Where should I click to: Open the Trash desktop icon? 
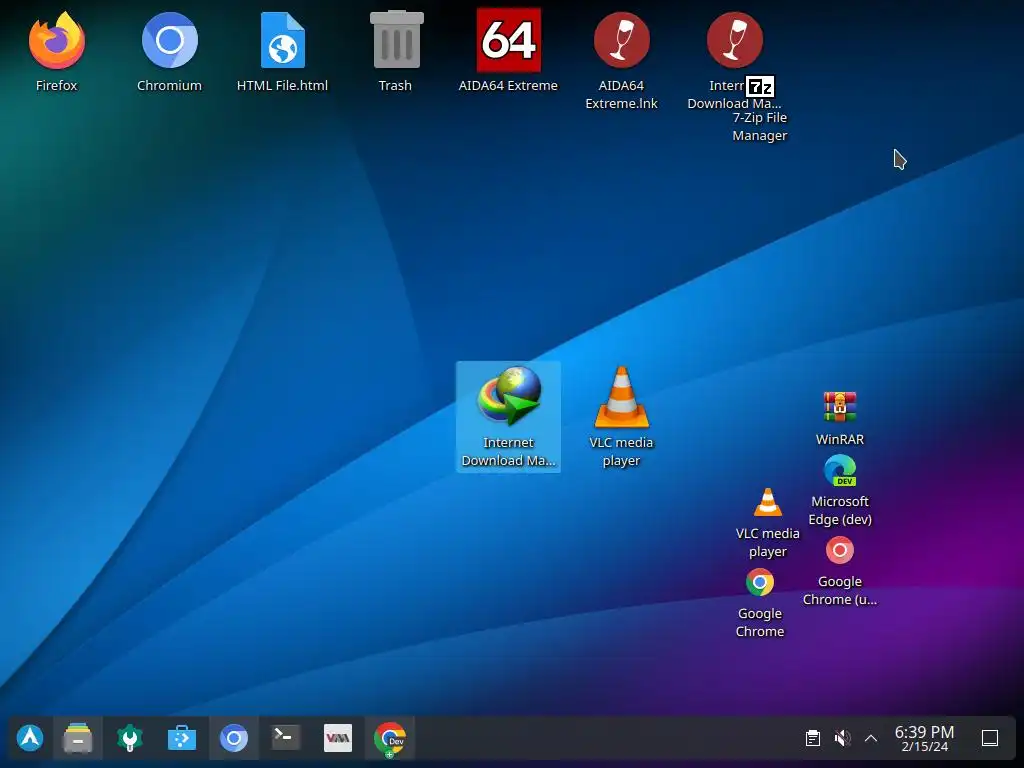click(x=396, y=40)
